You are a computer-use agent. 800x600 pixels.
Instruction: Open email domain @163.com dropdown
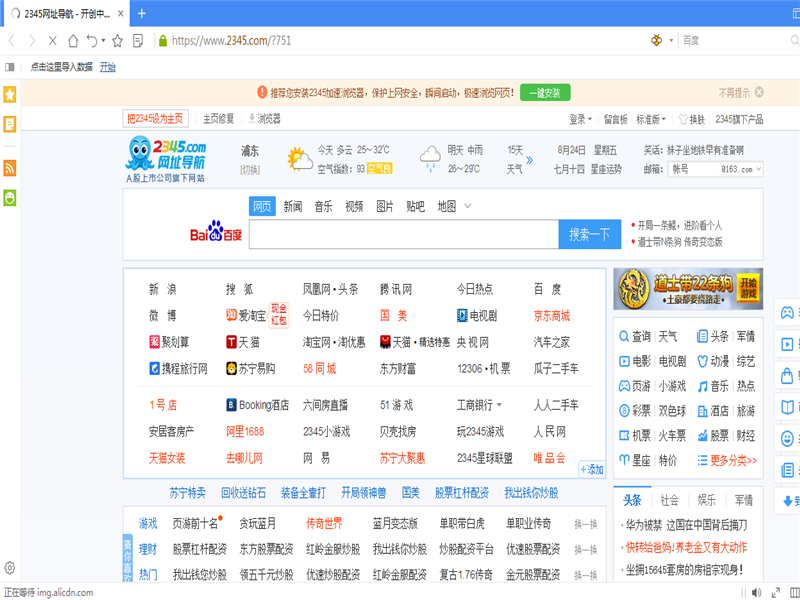(x=741, y=169)
